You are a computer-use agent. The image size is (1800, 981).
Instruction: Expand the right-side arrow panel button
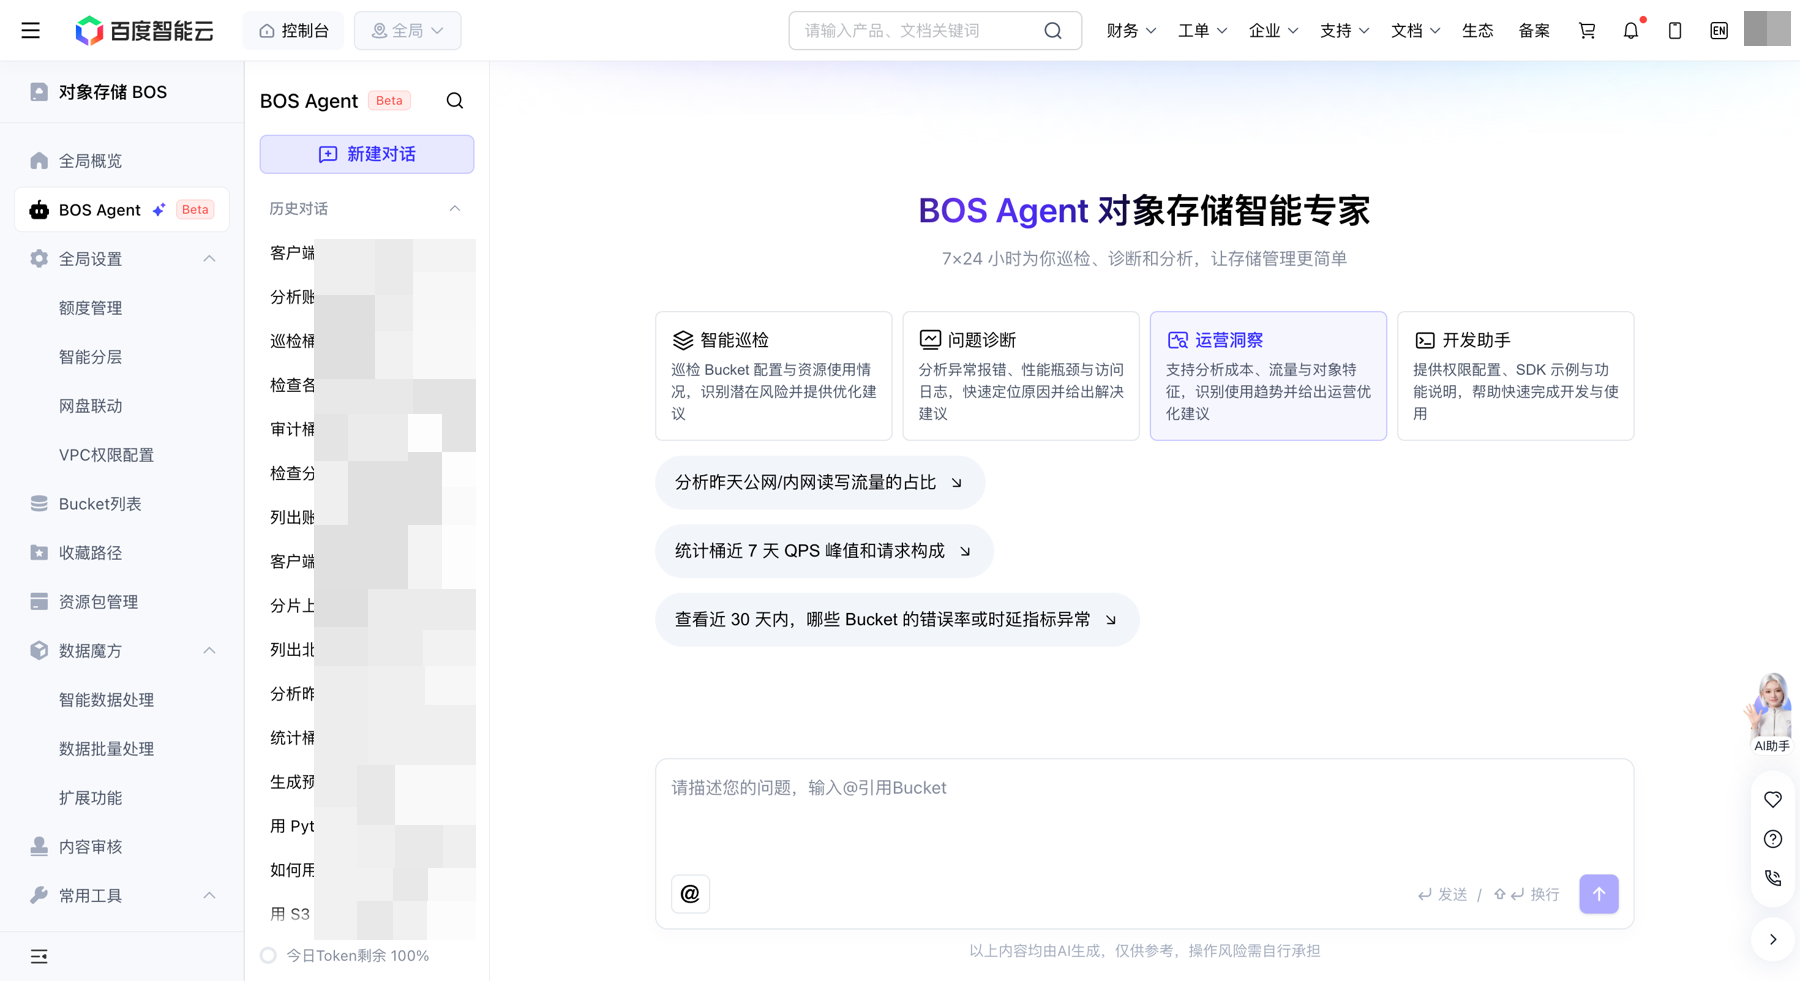[x=1773, y=940]
